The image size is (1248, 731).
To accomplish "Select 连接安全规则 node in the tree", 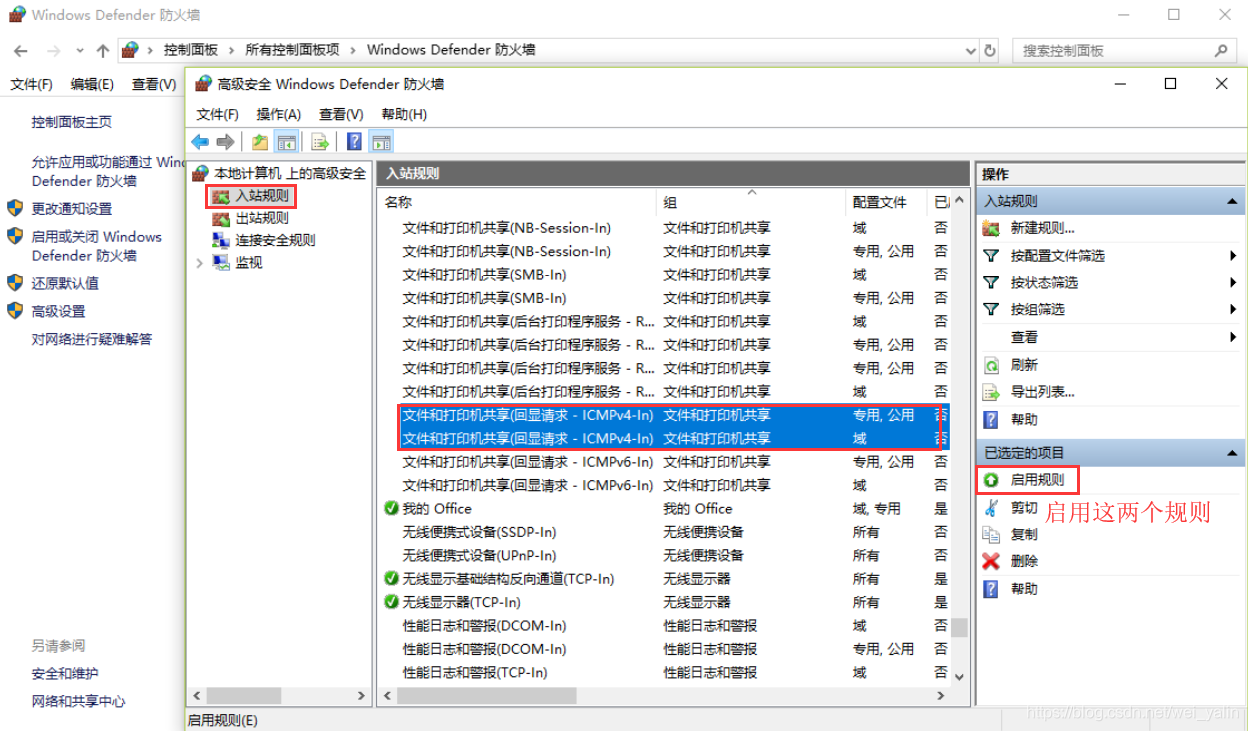I will tap(274, 240).
